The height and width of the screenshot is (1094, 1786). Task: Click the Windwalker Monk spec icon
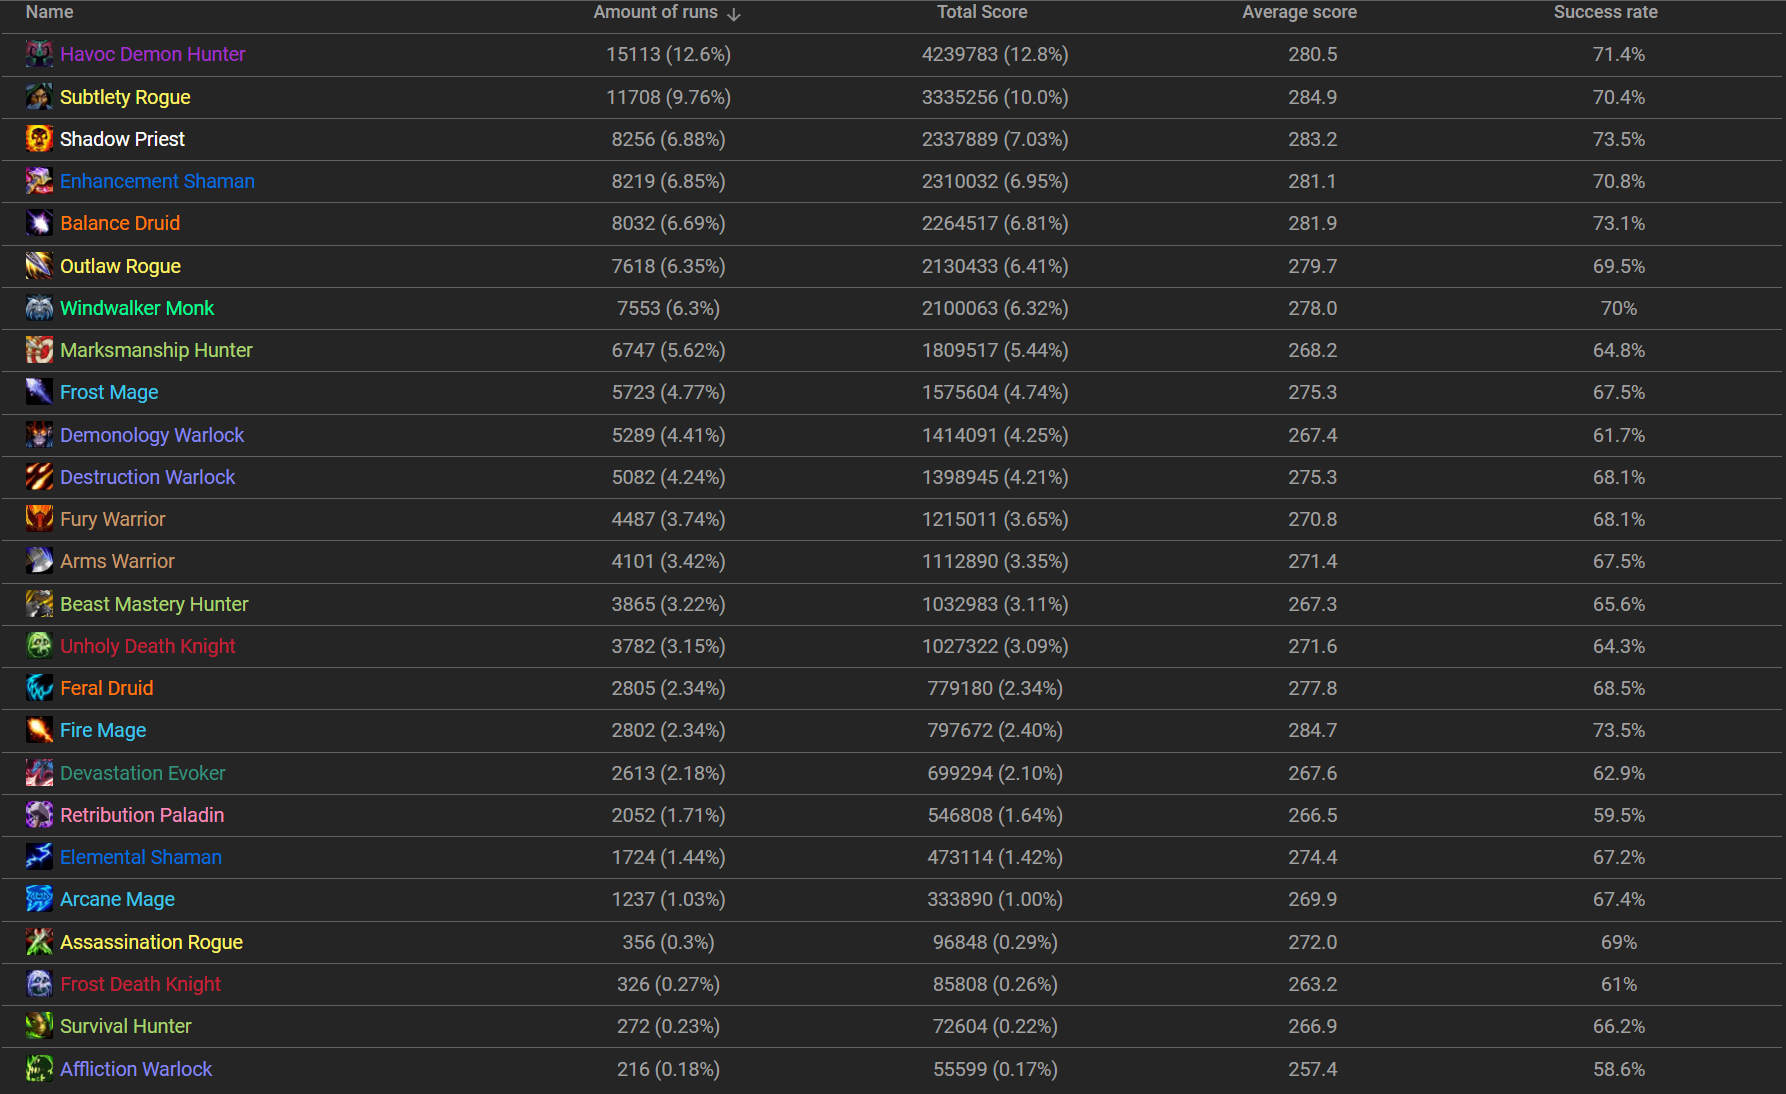point(39,308)
